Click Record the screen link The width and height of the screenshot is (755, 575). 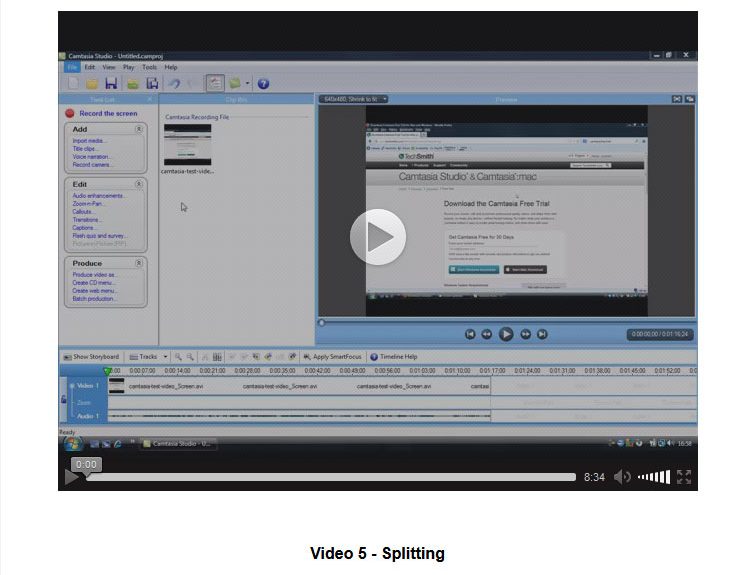(108, 113)
